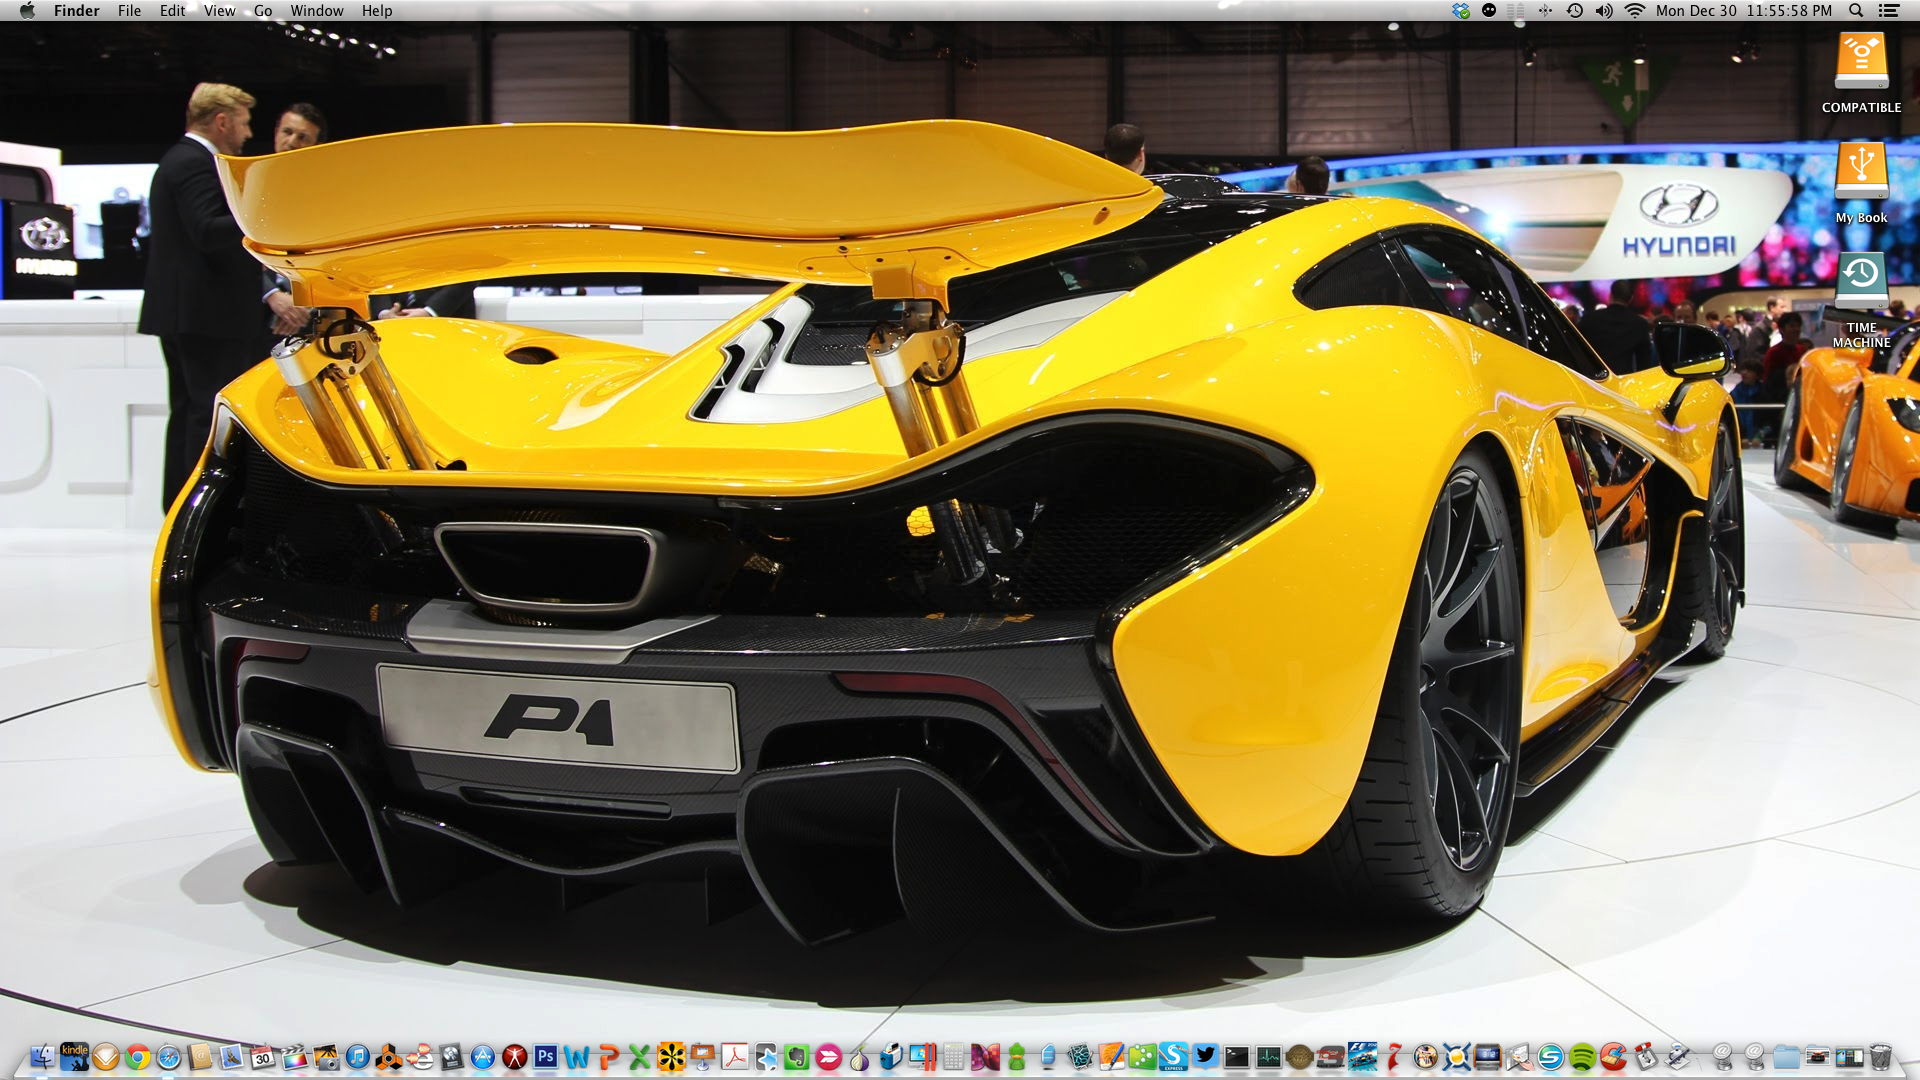Launch Google Chrome from the dock
The image size is (1920, 1080).
point(138,1057)
